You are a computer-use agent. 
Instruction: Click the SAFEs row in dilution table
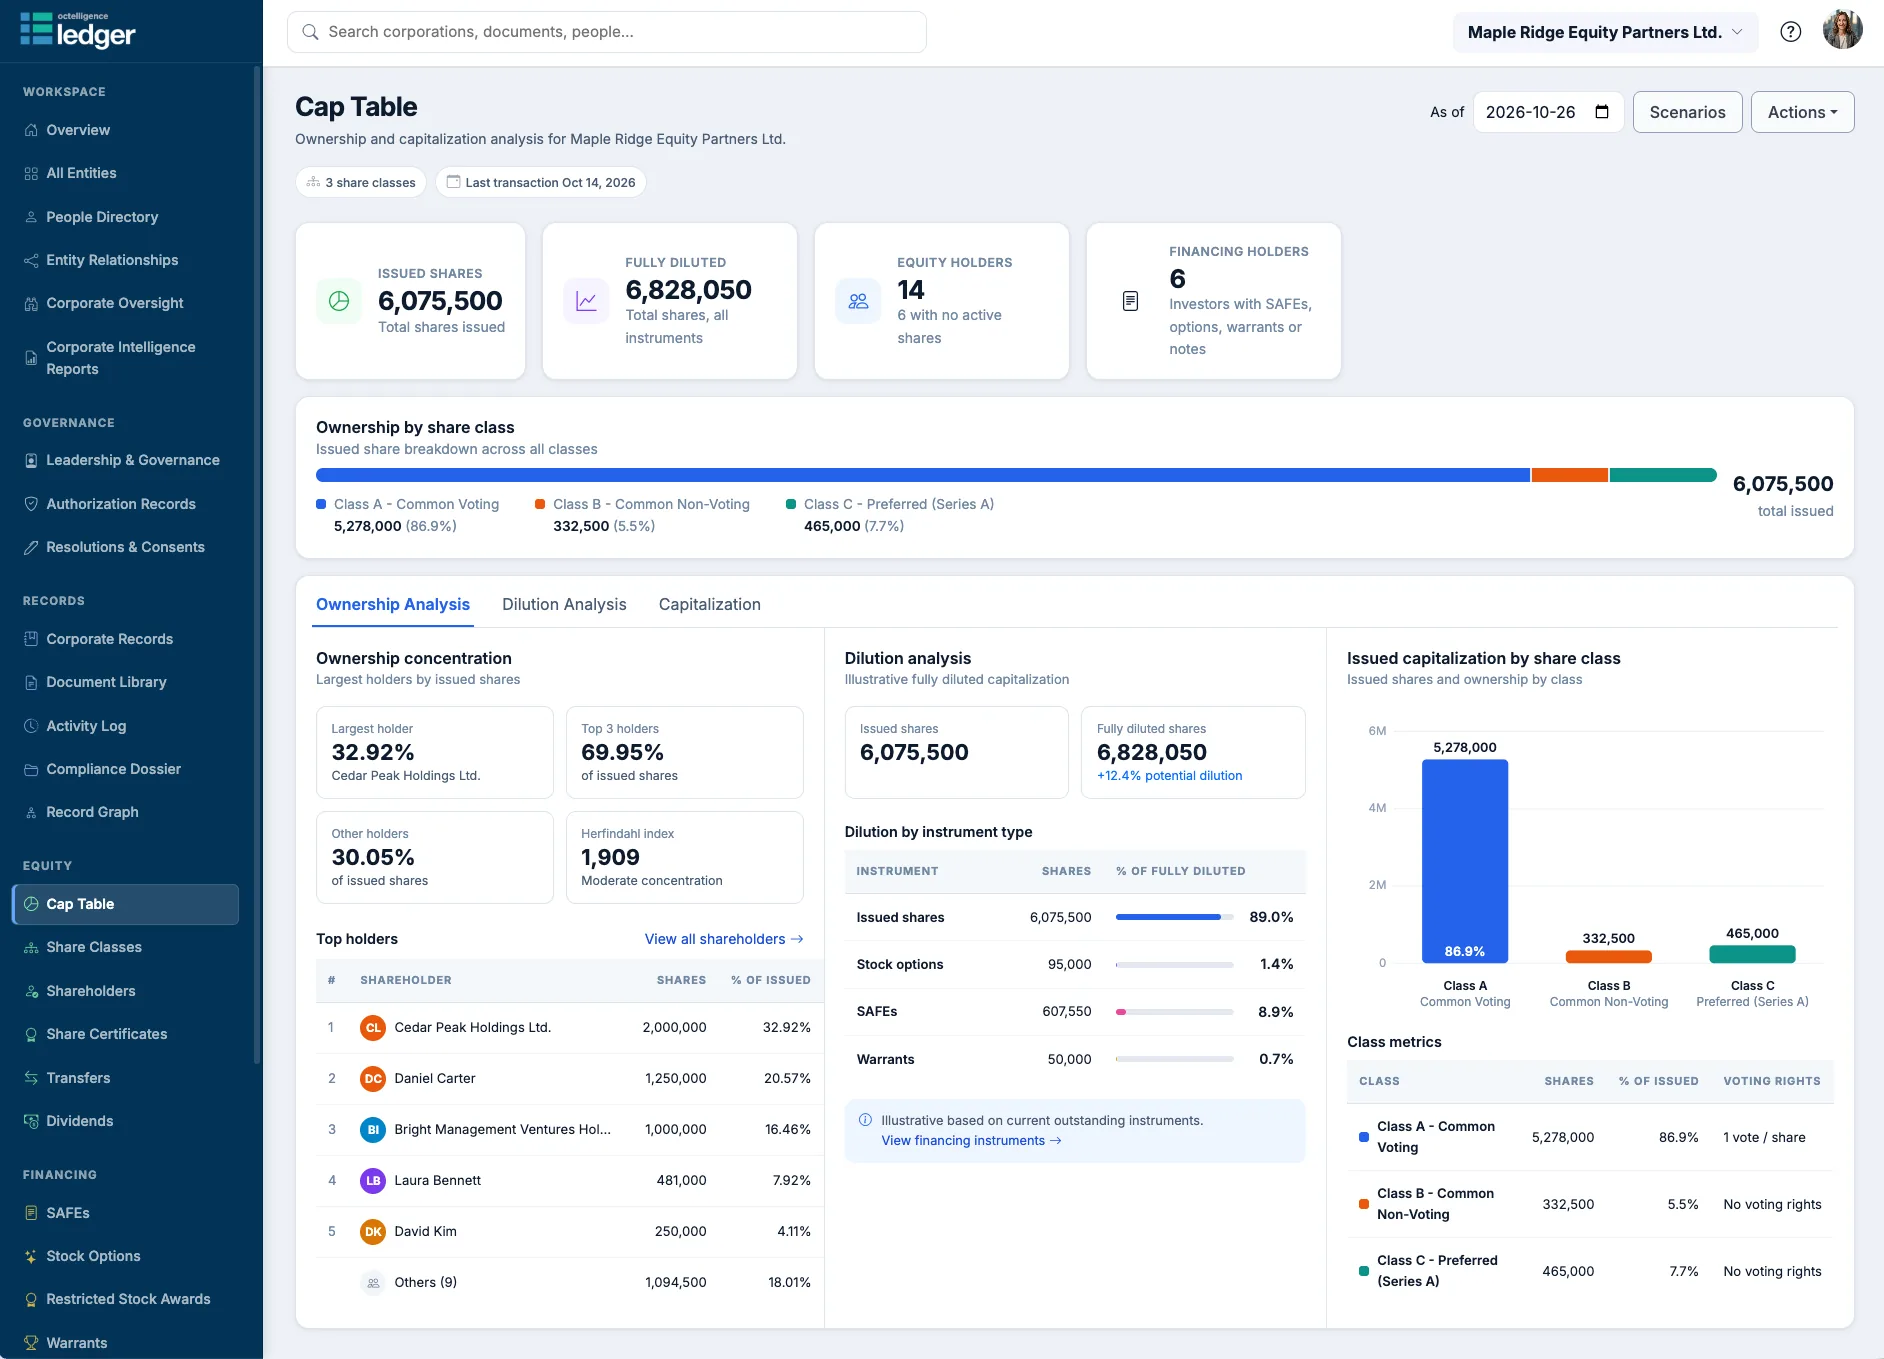tap(1075, 1012)
